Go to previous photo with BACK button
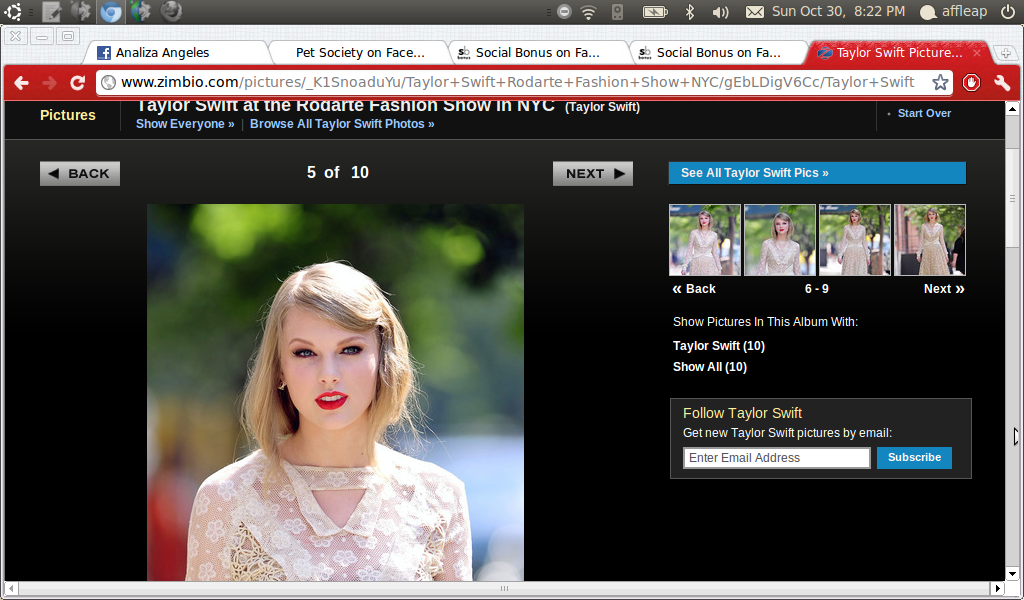Viewport: 1024px width, 600px height. click(80, 174)
